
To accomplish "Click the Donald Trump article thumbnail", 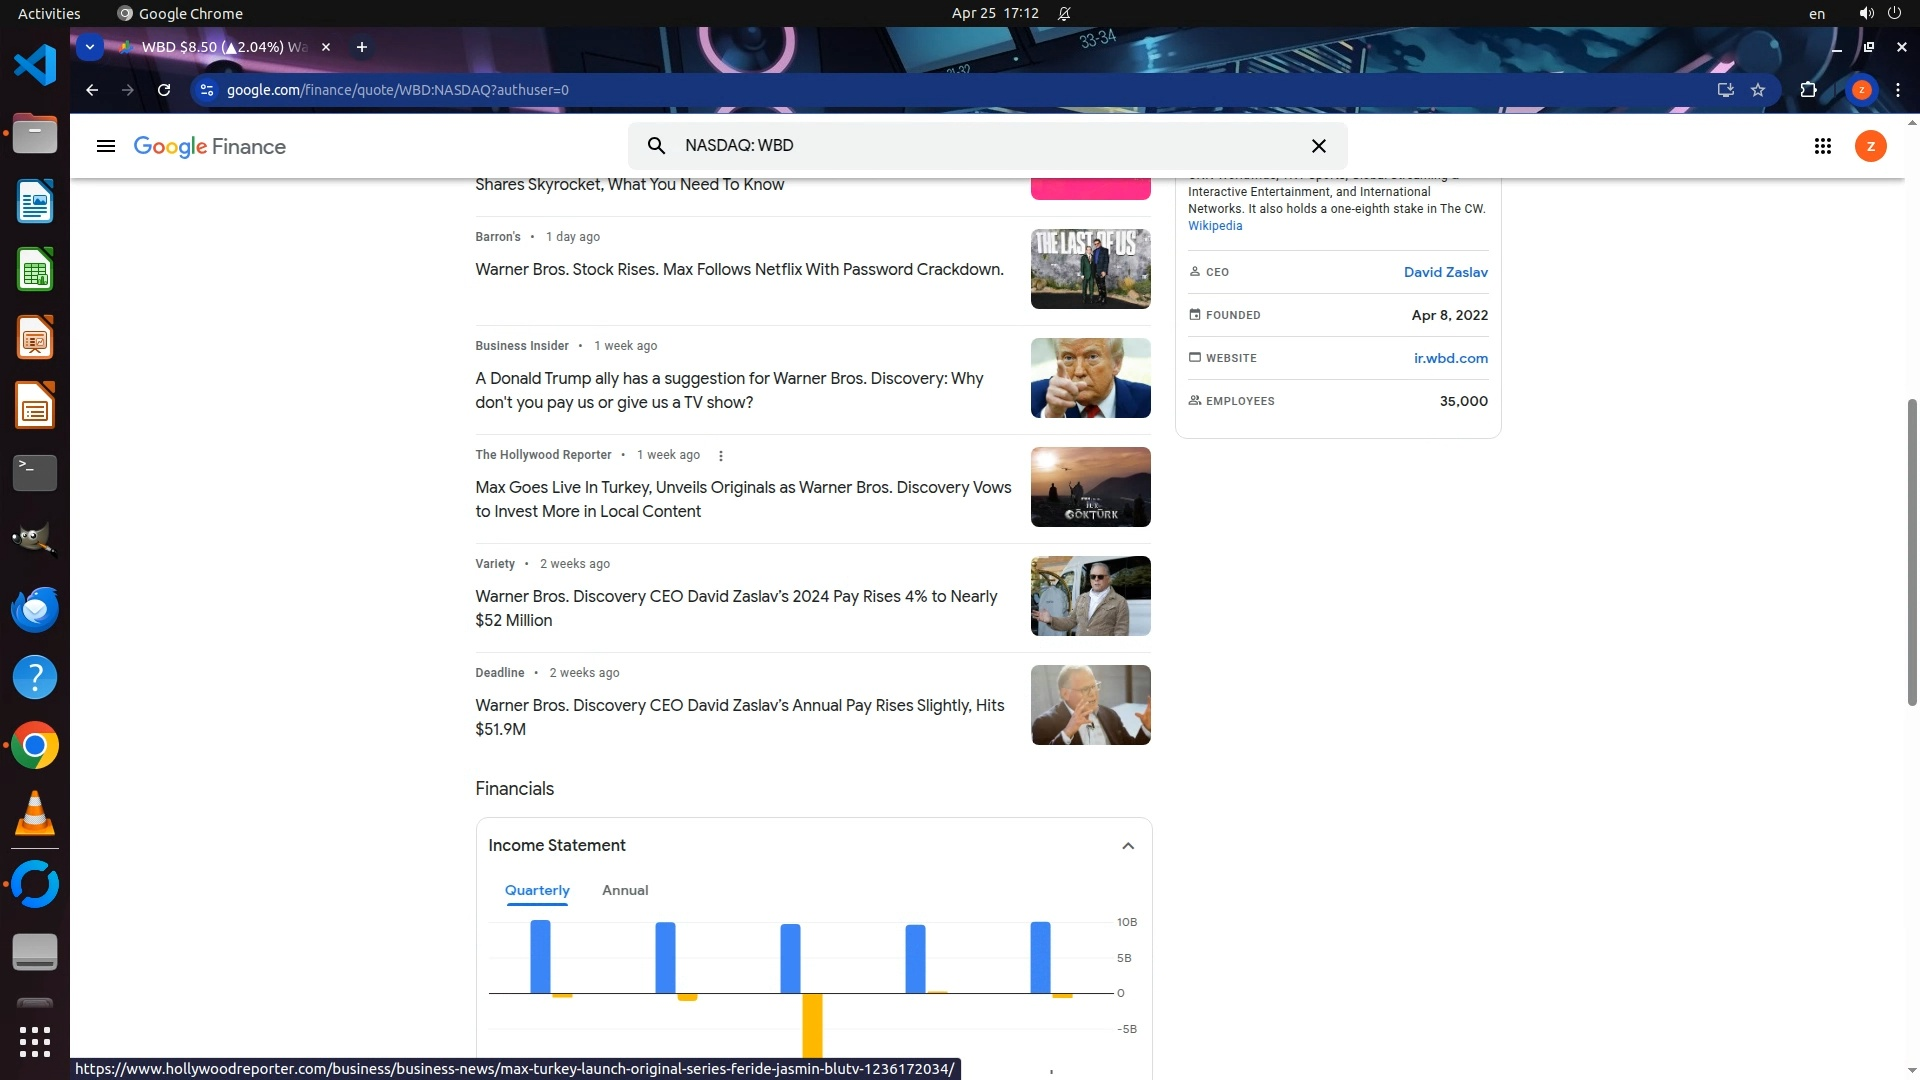I will pos(1090,378).
